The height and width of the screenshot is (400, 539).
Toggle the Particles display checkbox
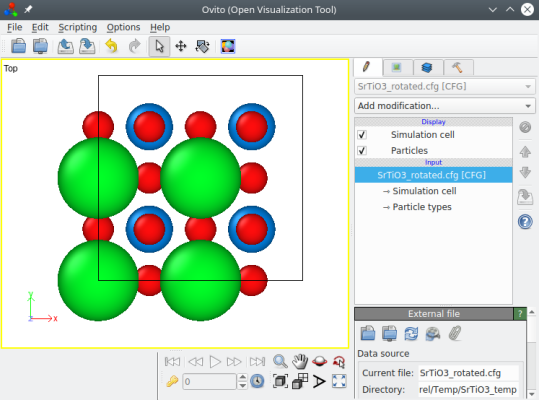362,151
